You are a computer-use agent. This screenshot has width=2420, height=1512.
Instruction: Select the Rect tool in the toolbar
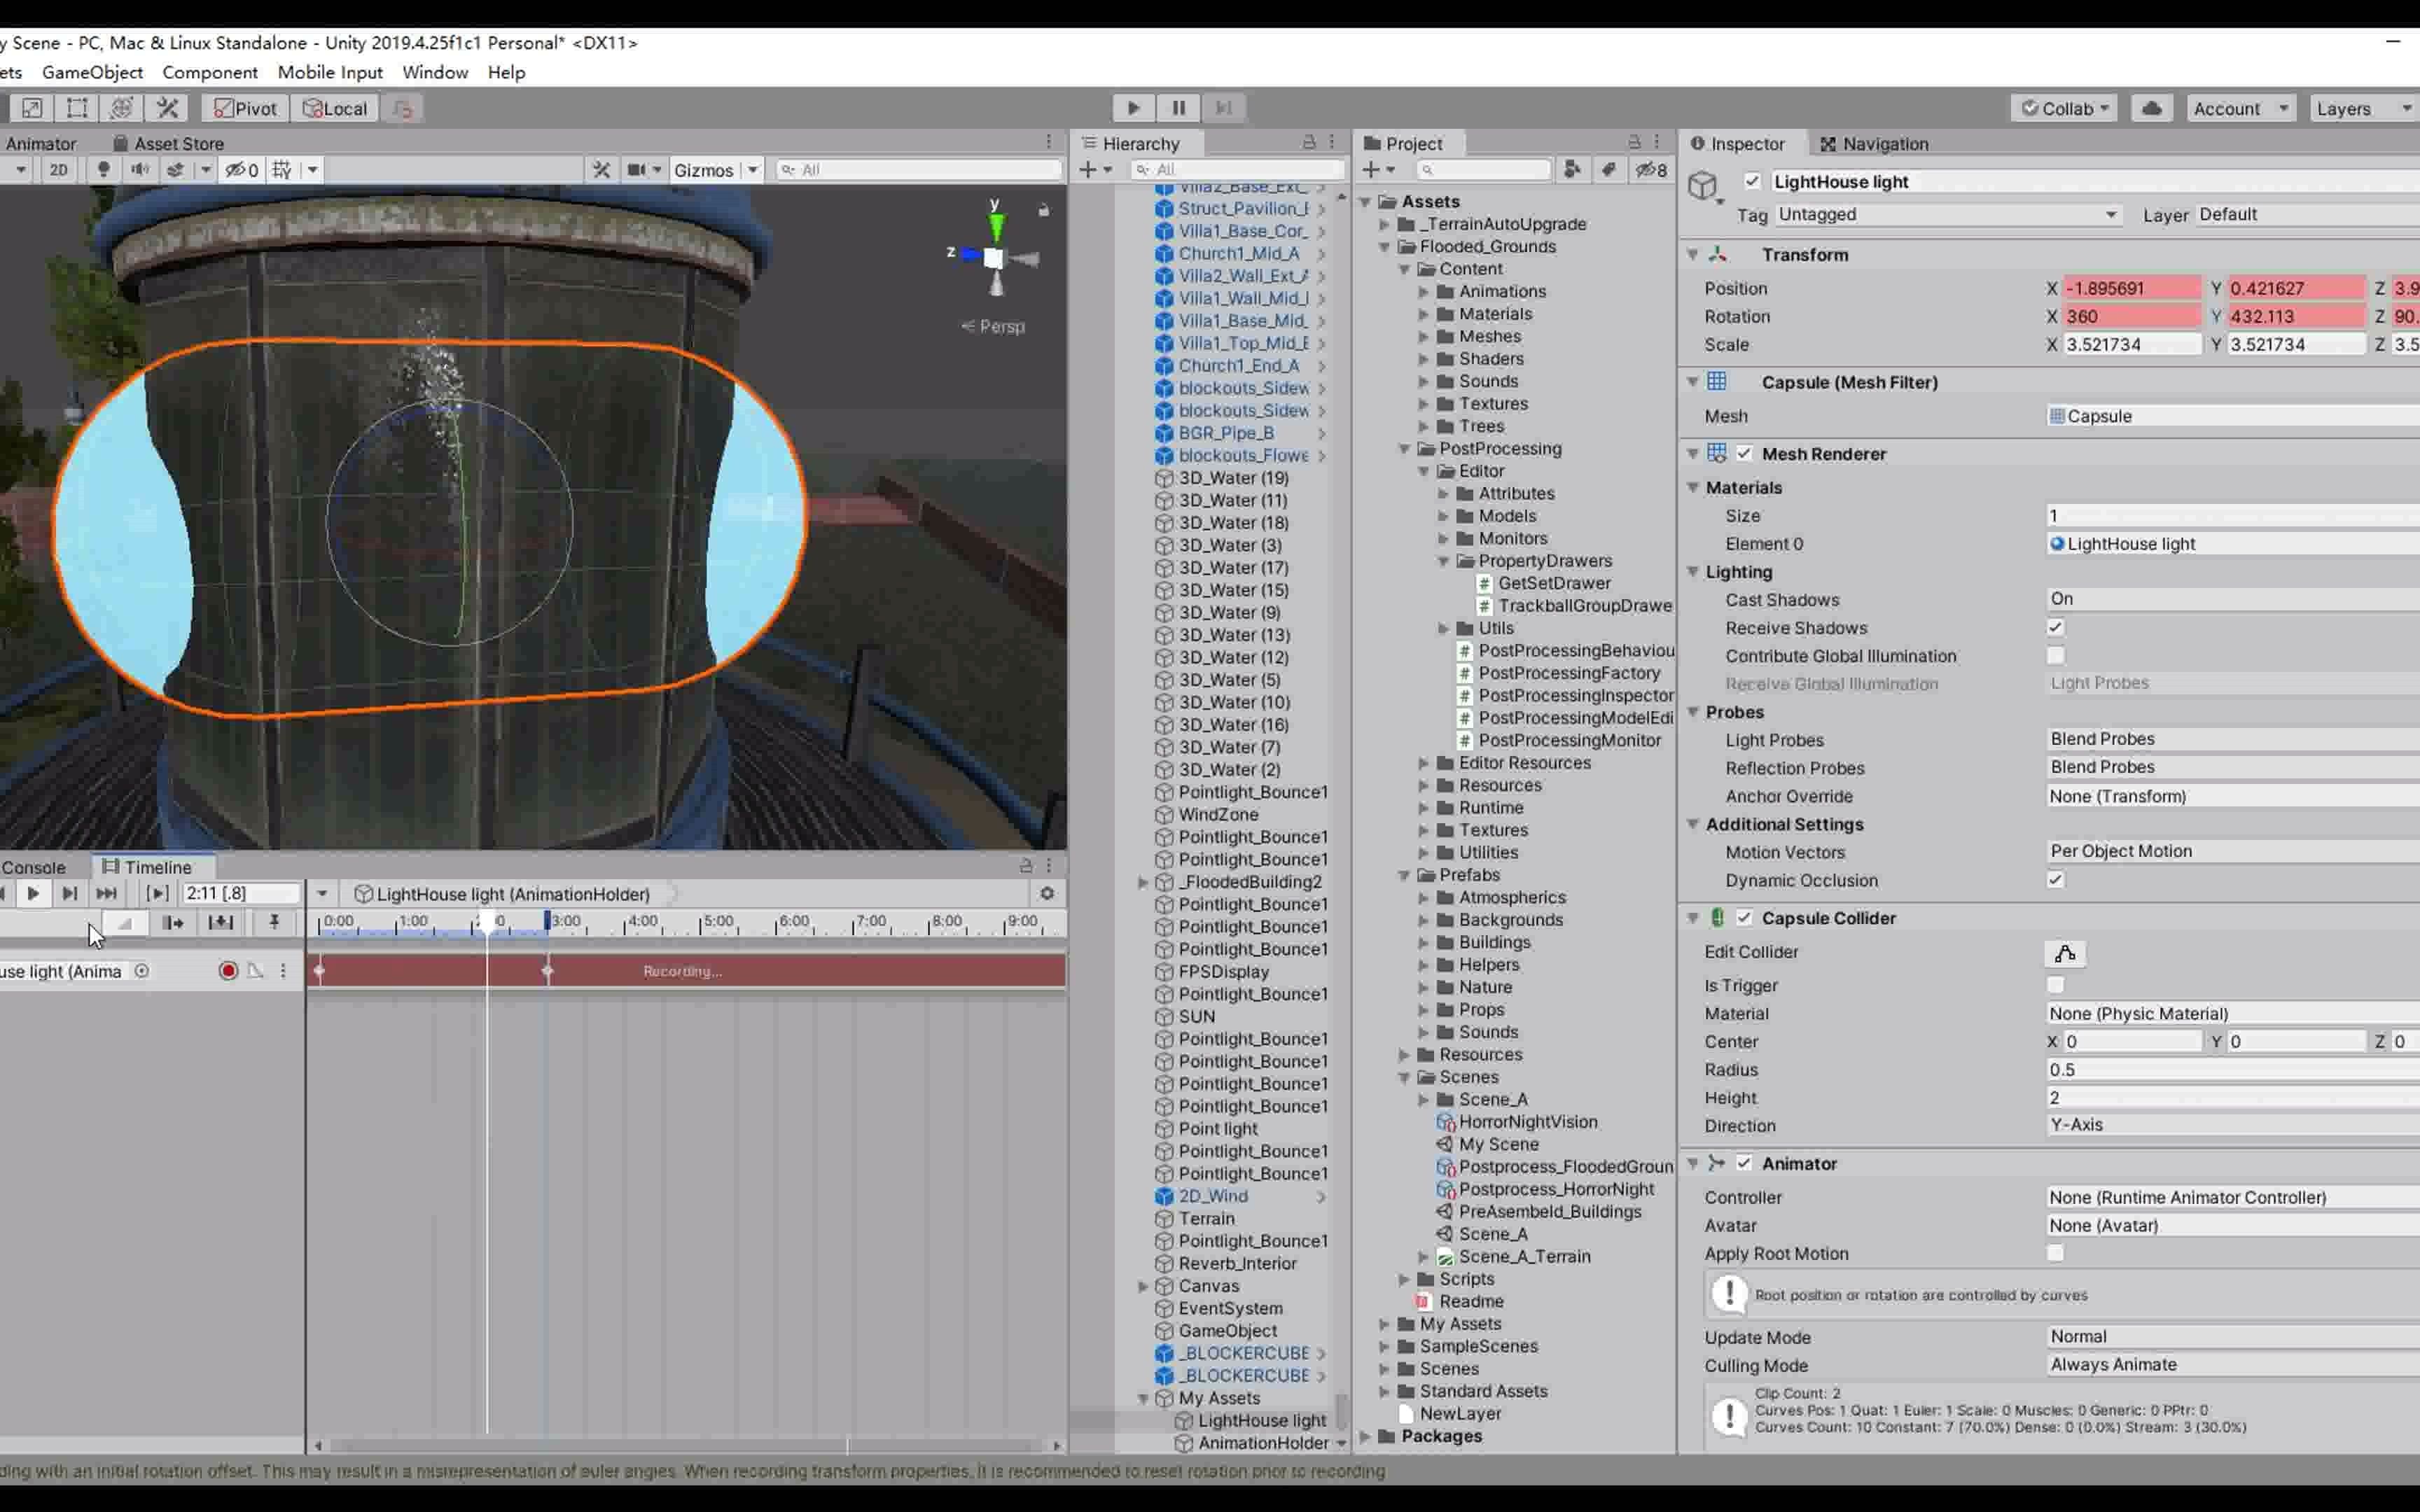point(77,108)
